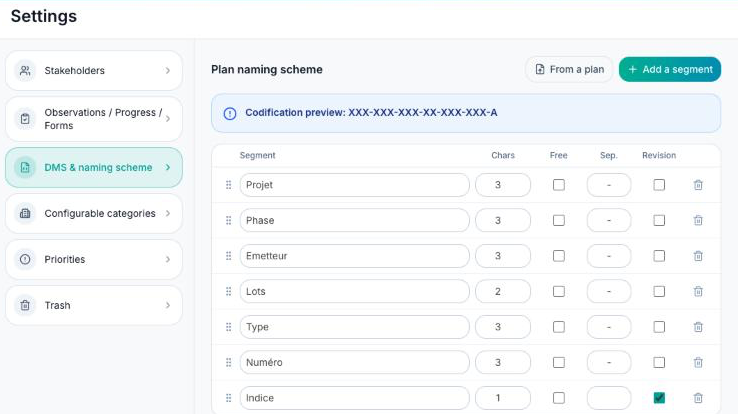This screenshot has width=738, height=414.
Task: Expand the Trash chevron
Action: coord(168,305)
